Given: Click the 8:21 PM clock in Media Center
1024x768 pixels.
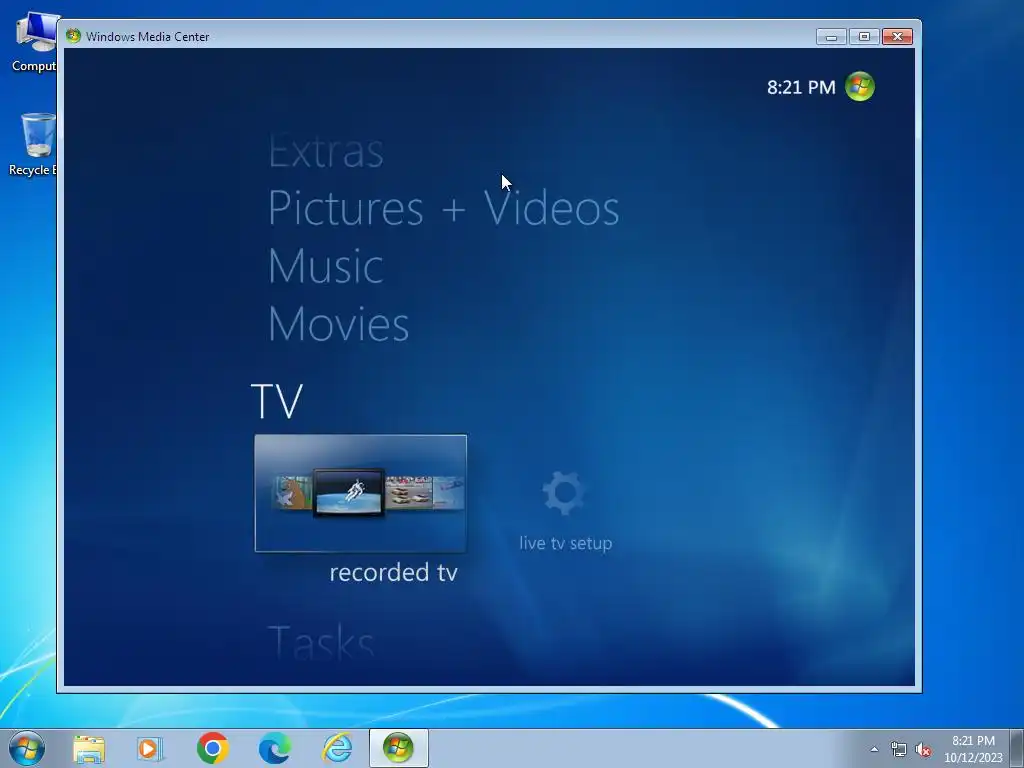Looking at the screenshot, I should tap(801, 87).
